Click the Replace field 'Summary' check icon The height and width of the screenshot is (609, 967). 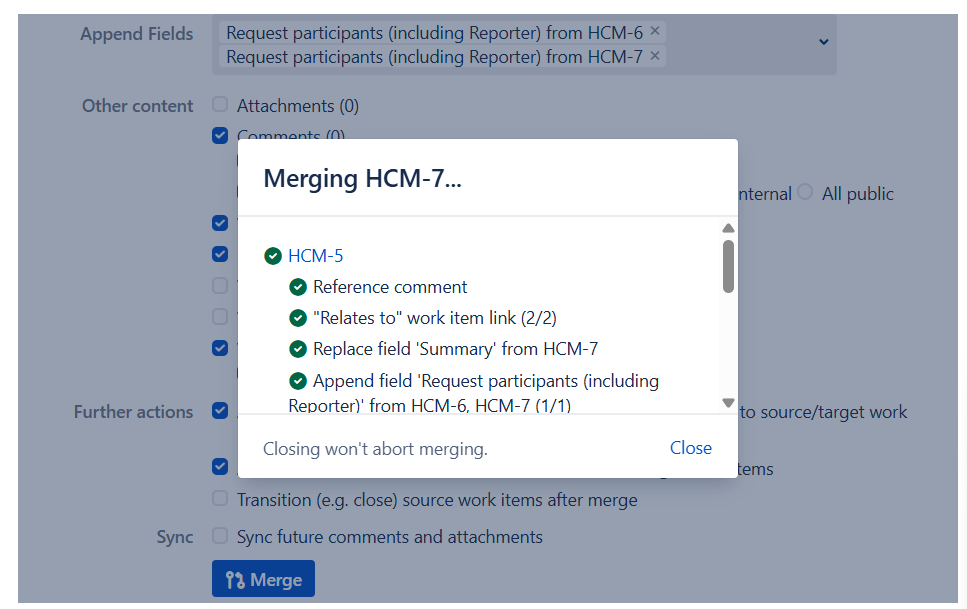tap(298, 349)
